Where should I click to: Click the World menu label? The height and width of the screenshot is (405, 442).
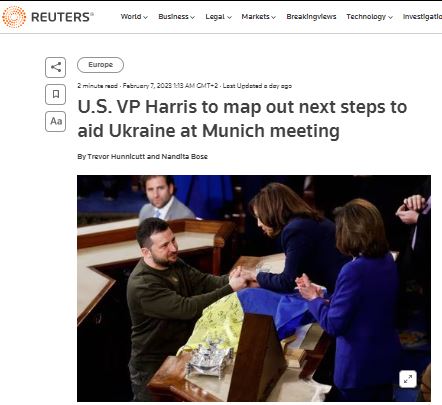[131, 17]
